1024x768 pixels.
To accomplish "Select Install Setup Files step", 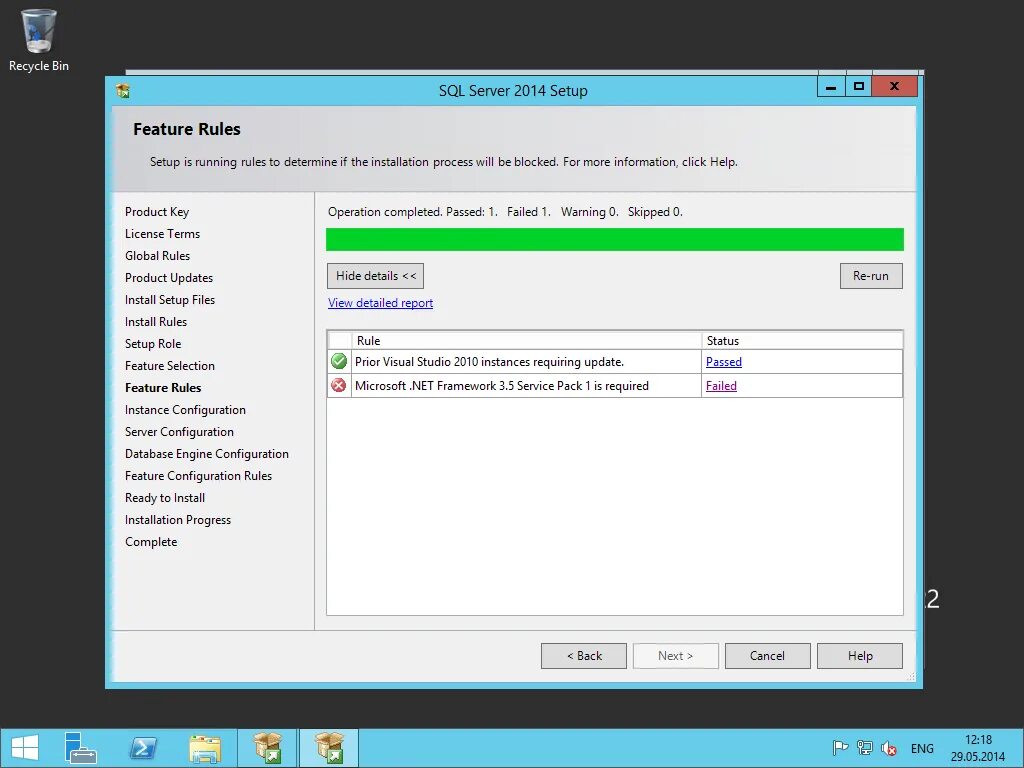I will pyautogui.click(x=170, y=300).
